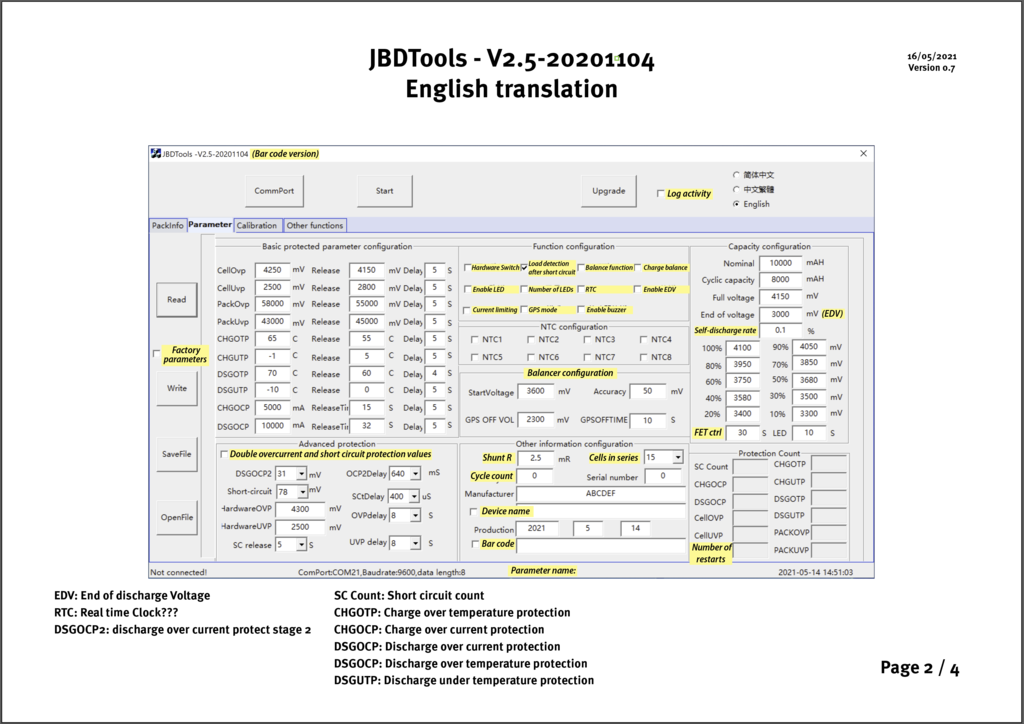1024x724 pixels.
Task: Go to the Other functions tab
Action: (x=315, y=225)
